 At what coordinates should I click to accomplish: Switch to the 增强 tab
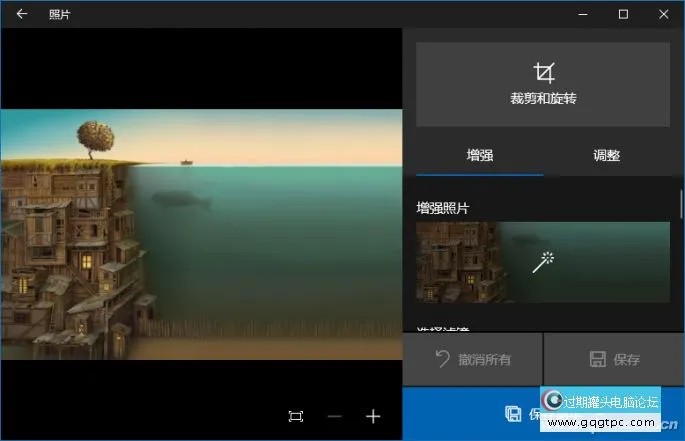coord(480,156)
